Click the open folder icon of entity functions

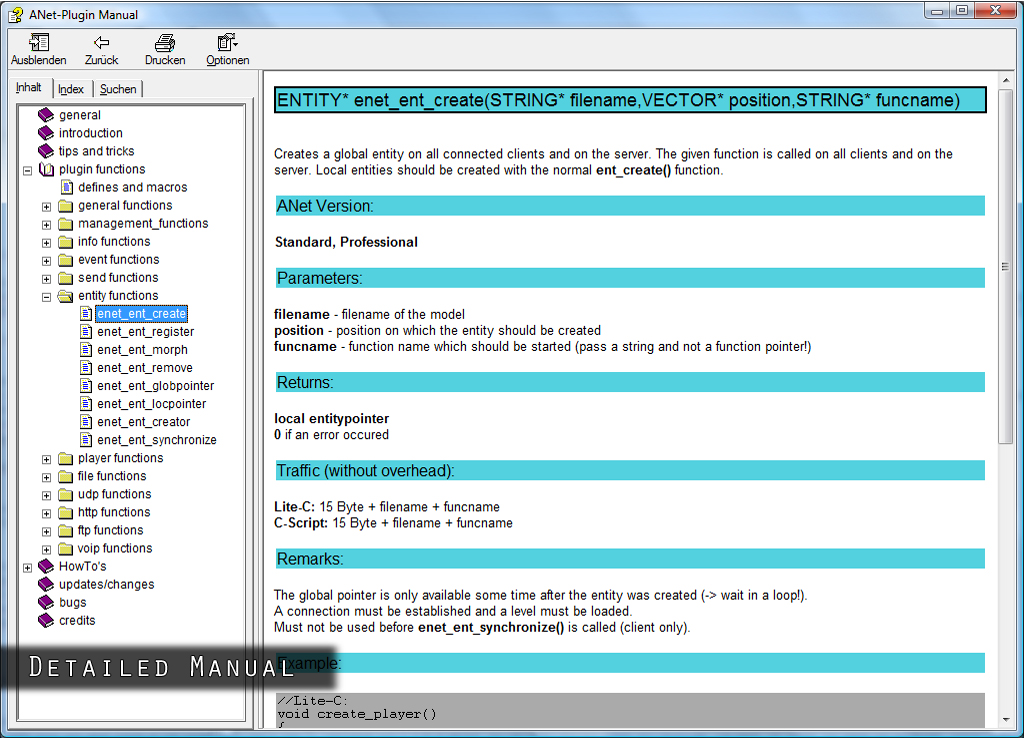65,296
